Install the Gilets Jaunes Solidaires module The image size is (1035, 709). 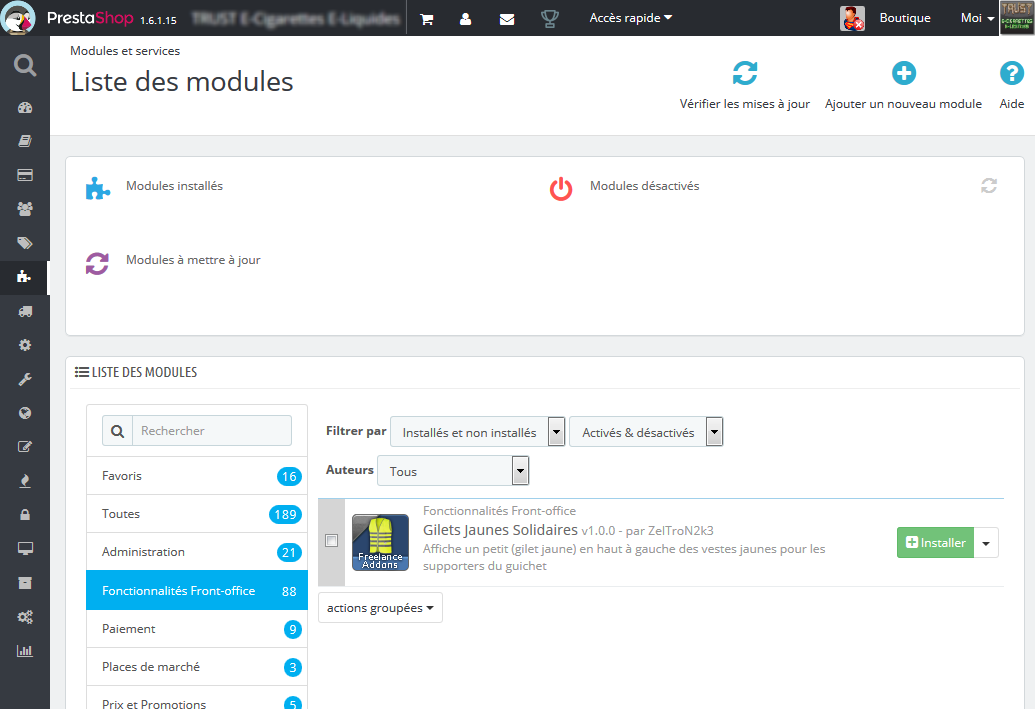(935, 543)
